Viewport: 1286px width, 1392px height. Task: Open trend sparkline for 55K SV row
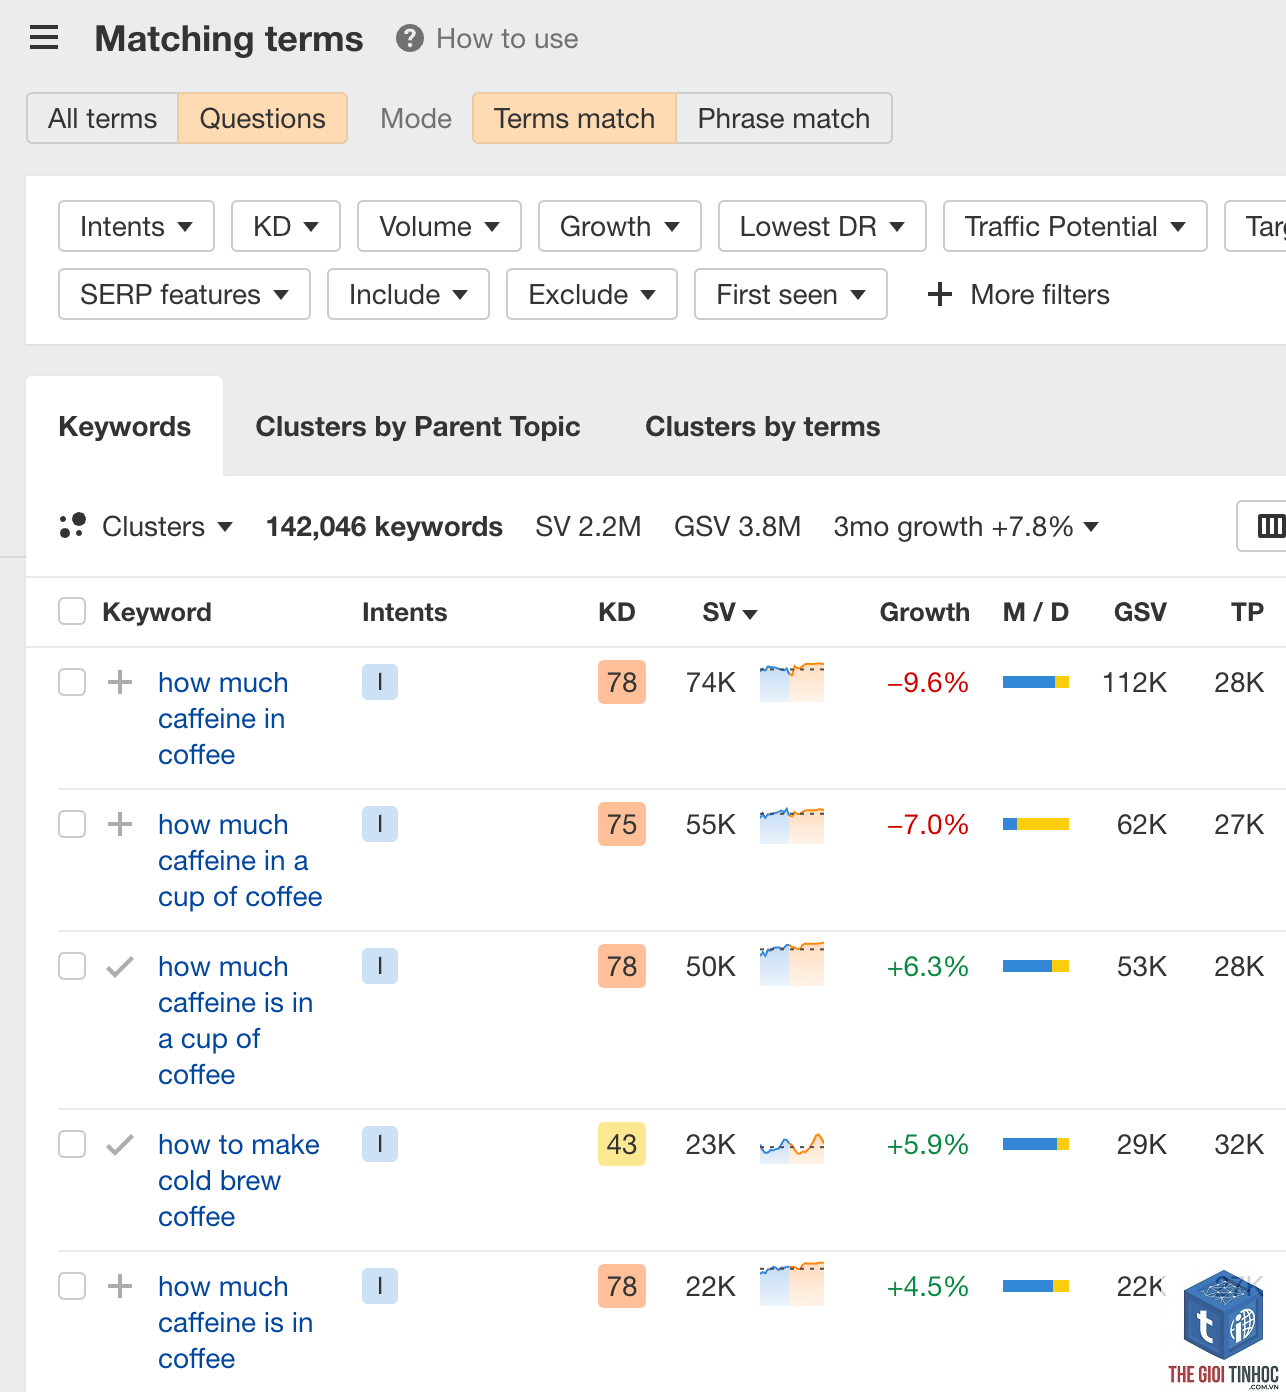tap(792, 824)
